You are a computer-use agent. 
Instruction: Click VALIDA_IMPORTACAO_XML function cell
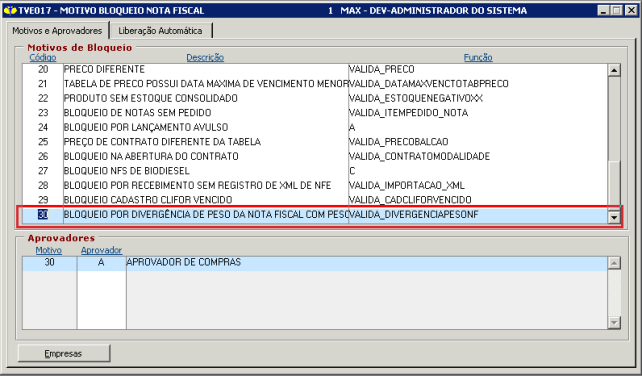478,186
